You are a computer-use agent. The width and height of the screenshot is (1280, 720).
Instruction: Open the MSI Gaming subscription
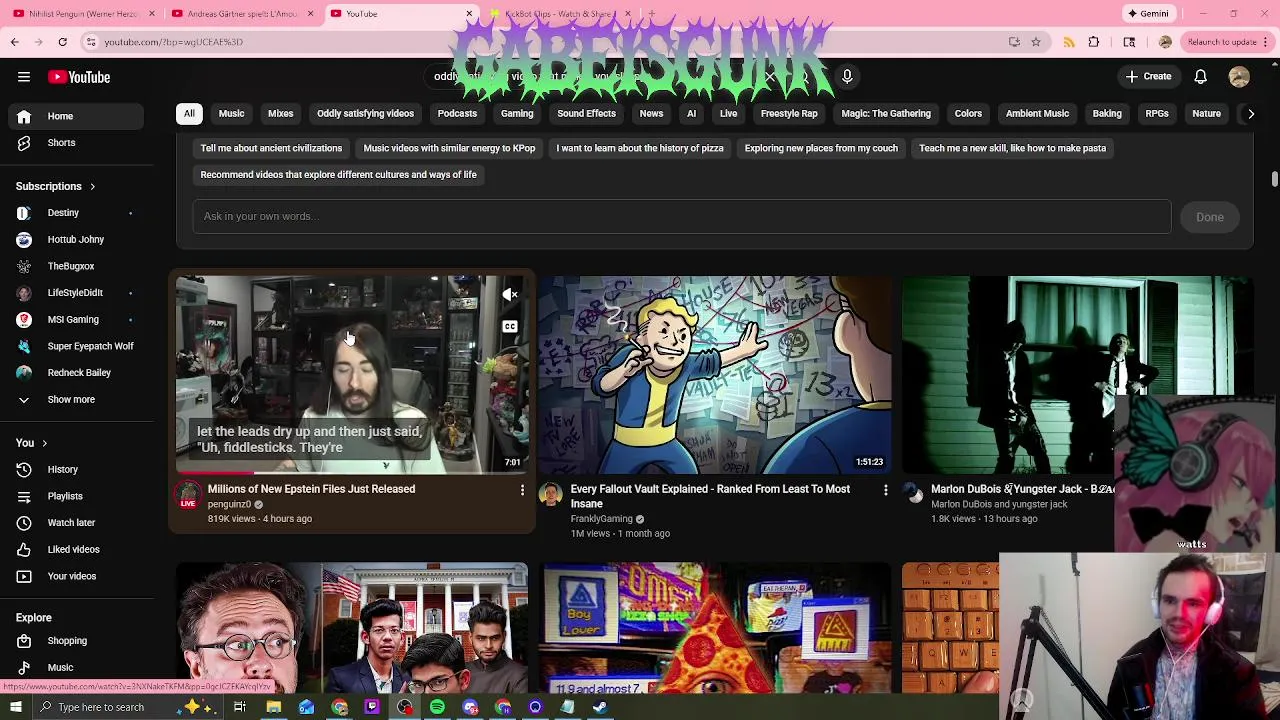tap(77, 320)
